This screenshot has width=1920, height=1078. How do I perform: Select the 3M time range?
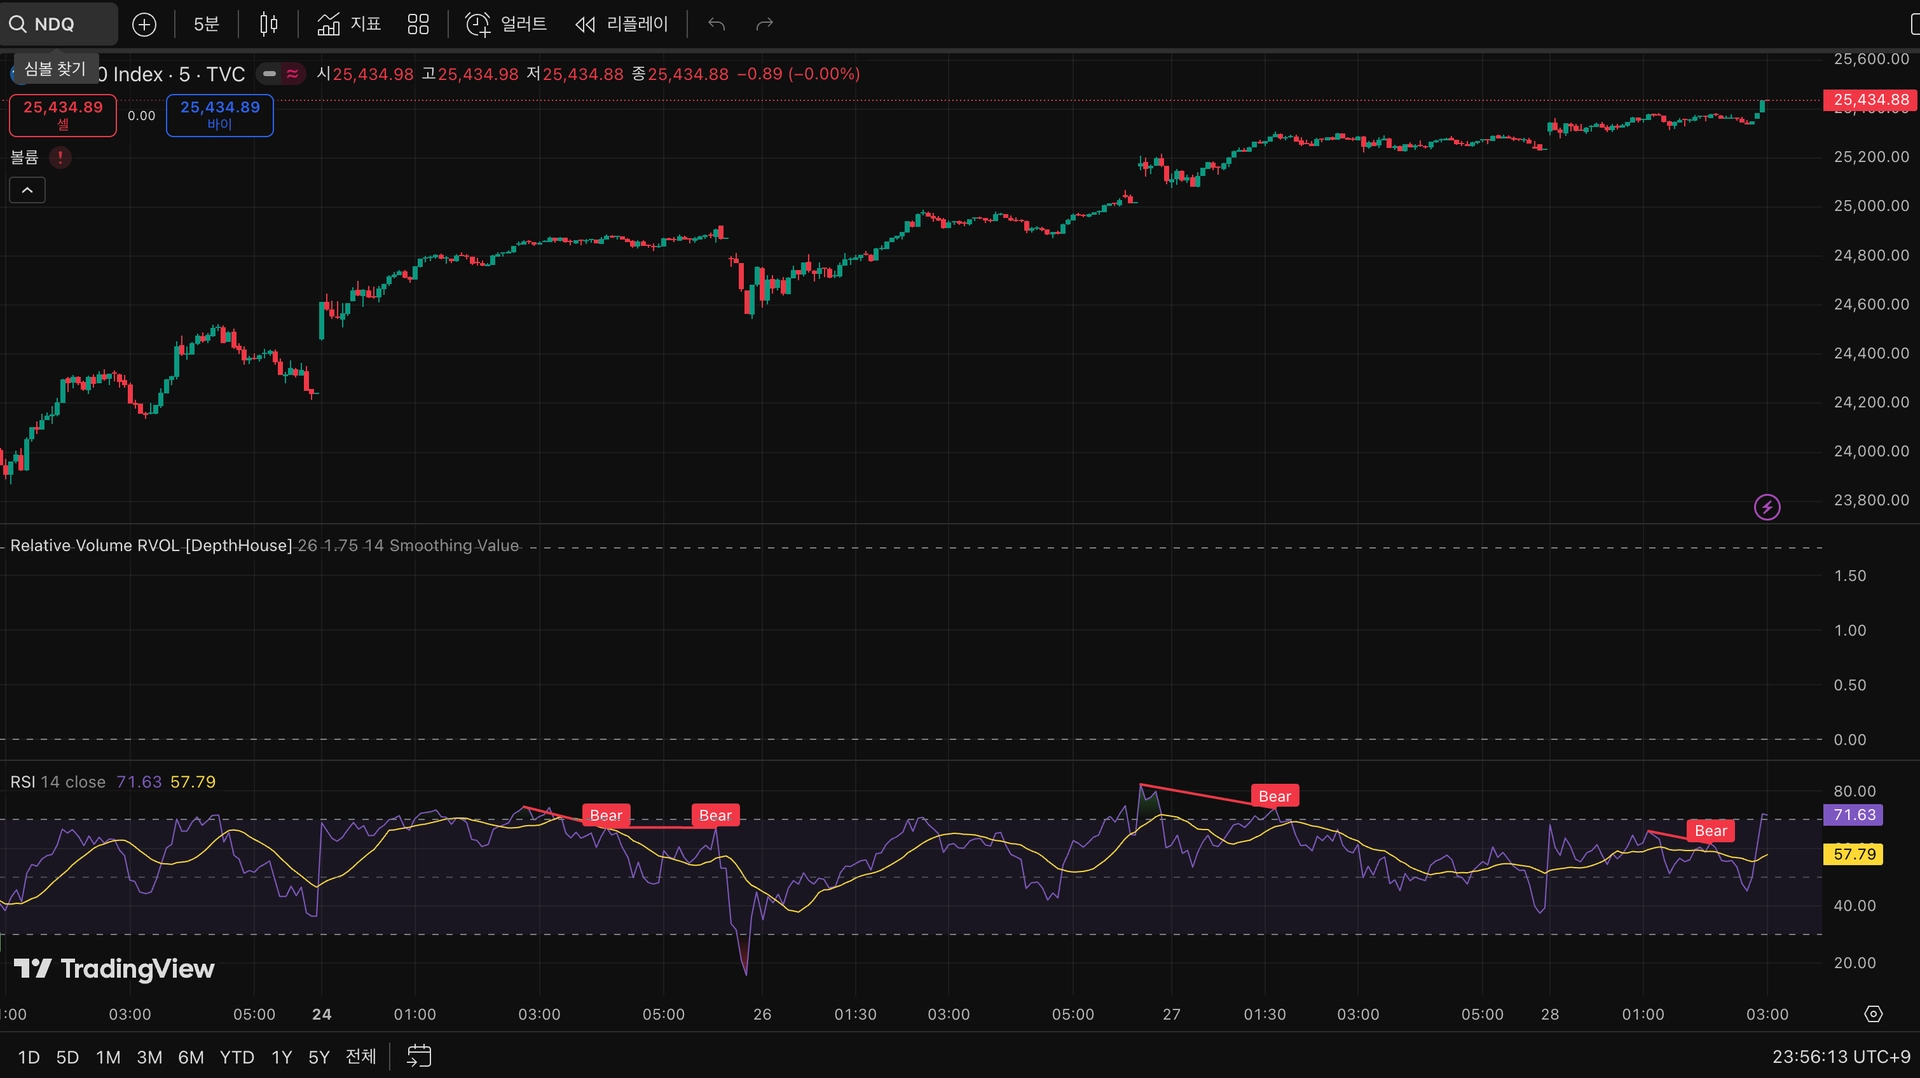click(x=149, y=1057)
